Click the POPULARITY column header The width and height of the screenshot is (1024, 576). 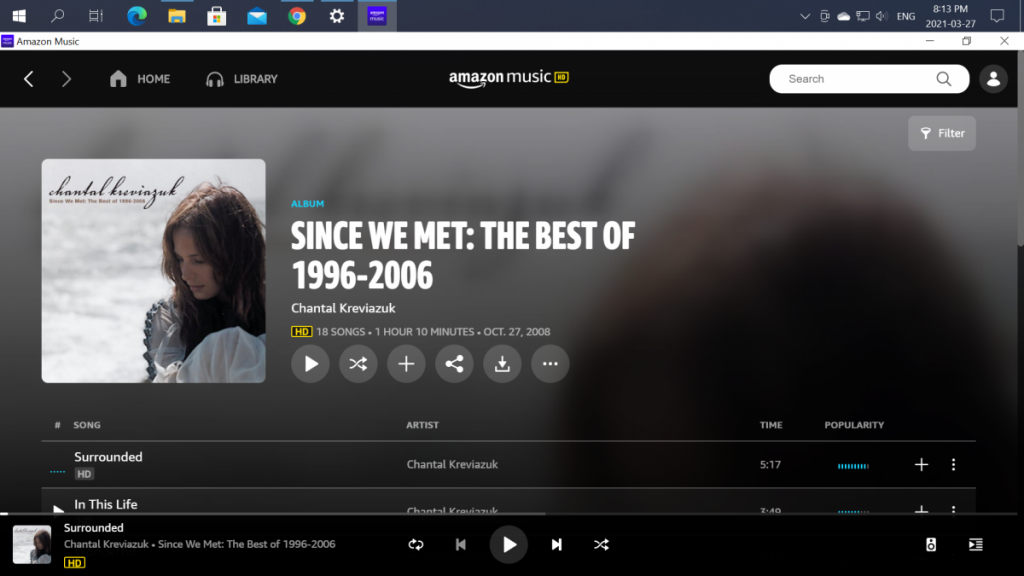pyautogui.click(x=854, y=425)
